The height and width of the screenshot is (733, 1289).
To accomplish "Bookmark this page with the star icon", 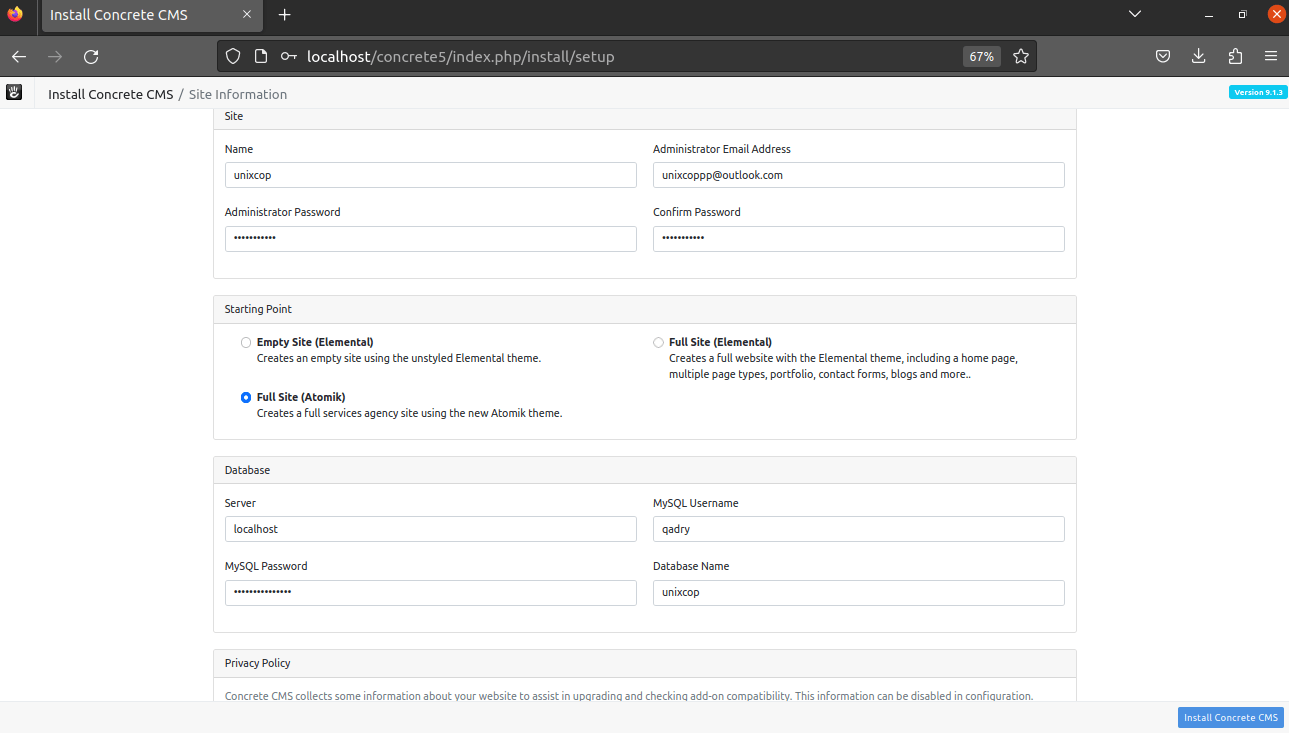I will [x=1021, y=57].
